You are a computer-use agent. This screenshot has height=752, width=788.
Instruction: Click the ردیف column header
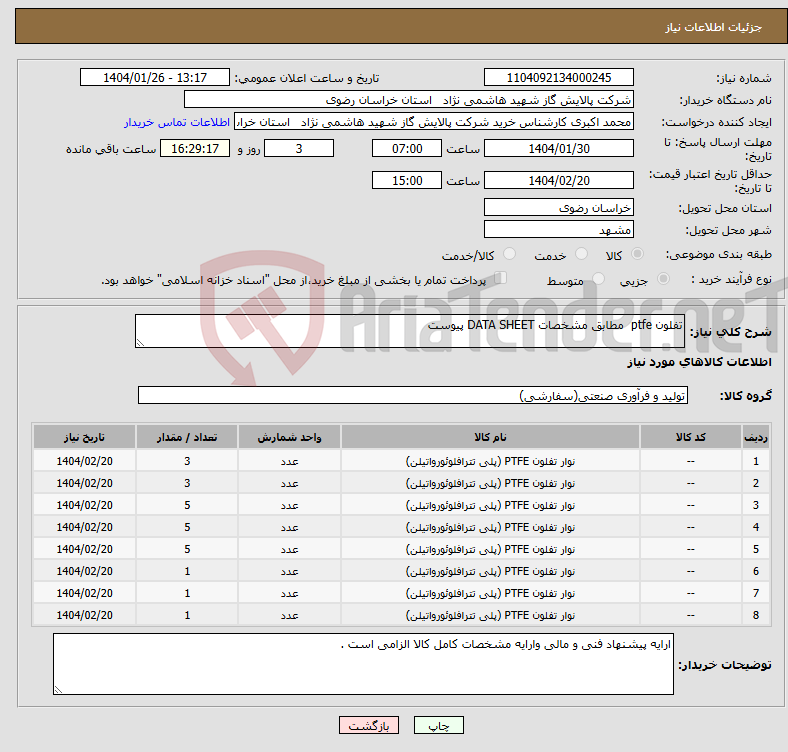[x=756, y=437]
